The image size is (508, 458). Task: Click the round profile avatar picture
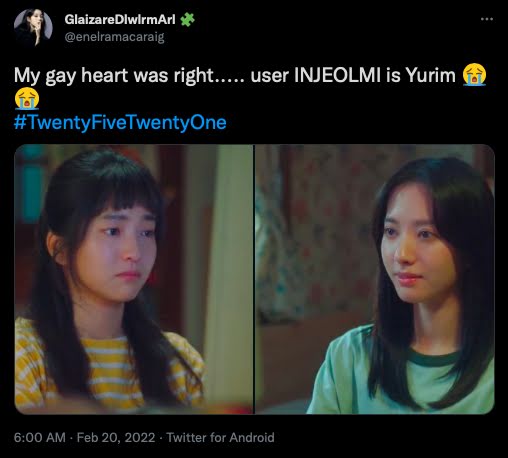(33, 28)
